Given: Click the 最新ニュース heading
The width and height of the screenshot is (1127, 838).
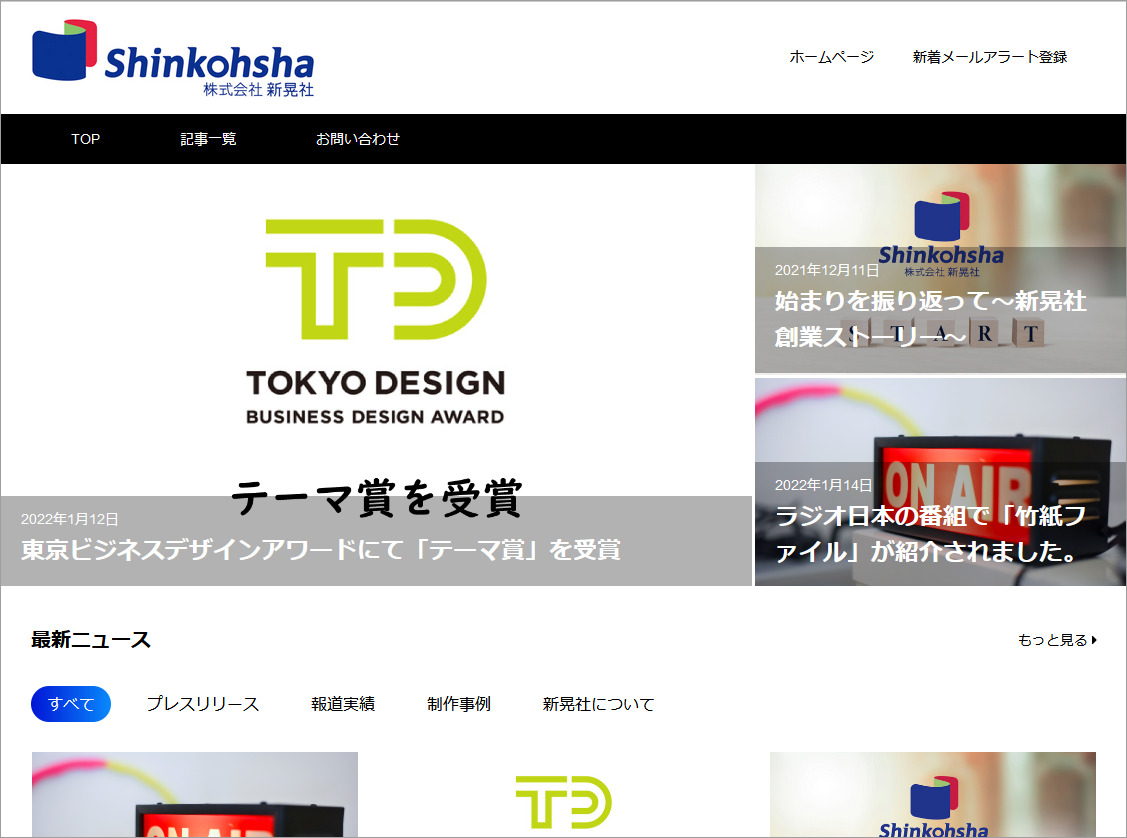Looking at the screenshot, I should click(x=91, y=640).
